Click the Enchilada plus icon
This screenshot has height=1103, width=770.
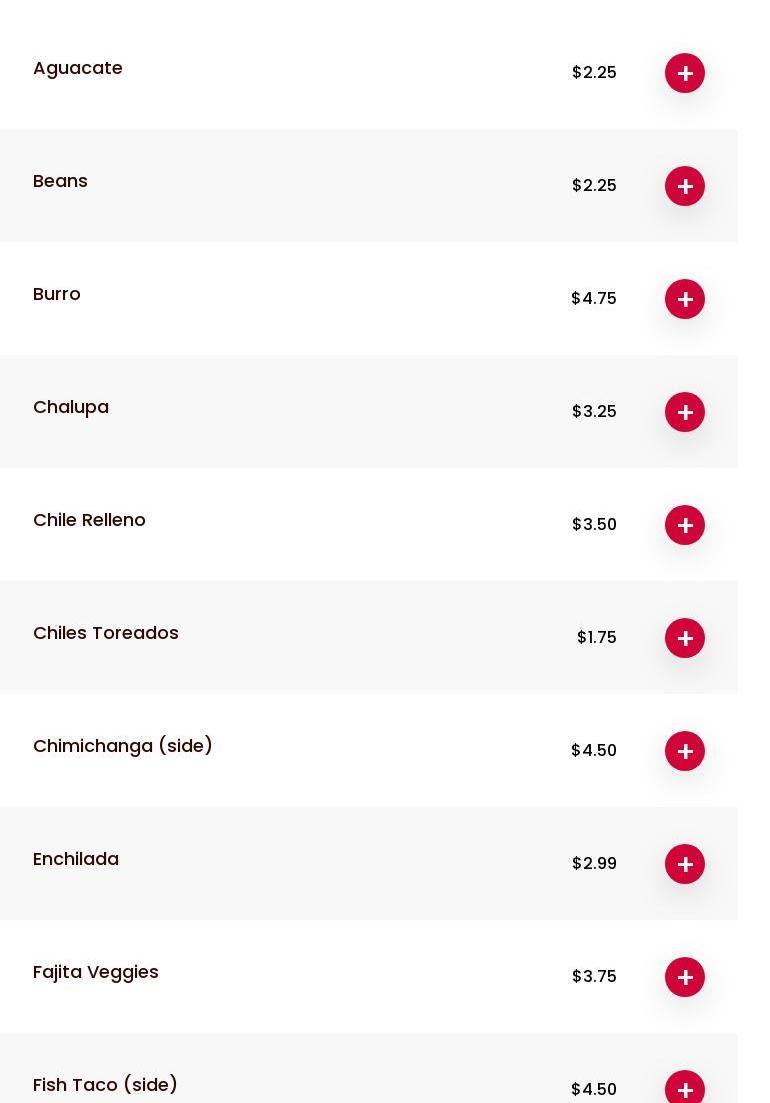(685, 864)
